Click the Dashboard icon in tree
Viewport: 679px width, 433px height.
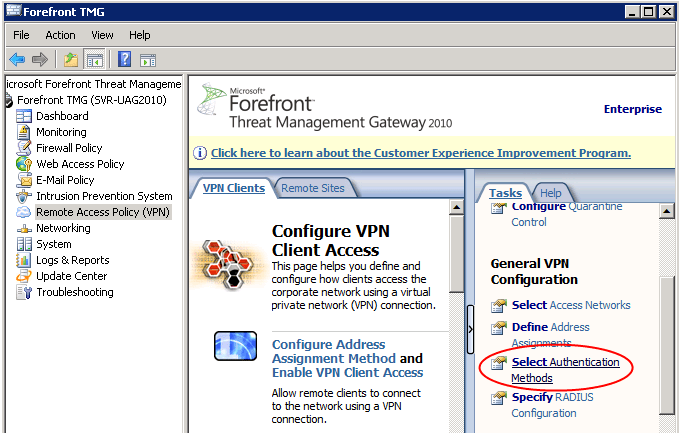click(x=24, y=116)
